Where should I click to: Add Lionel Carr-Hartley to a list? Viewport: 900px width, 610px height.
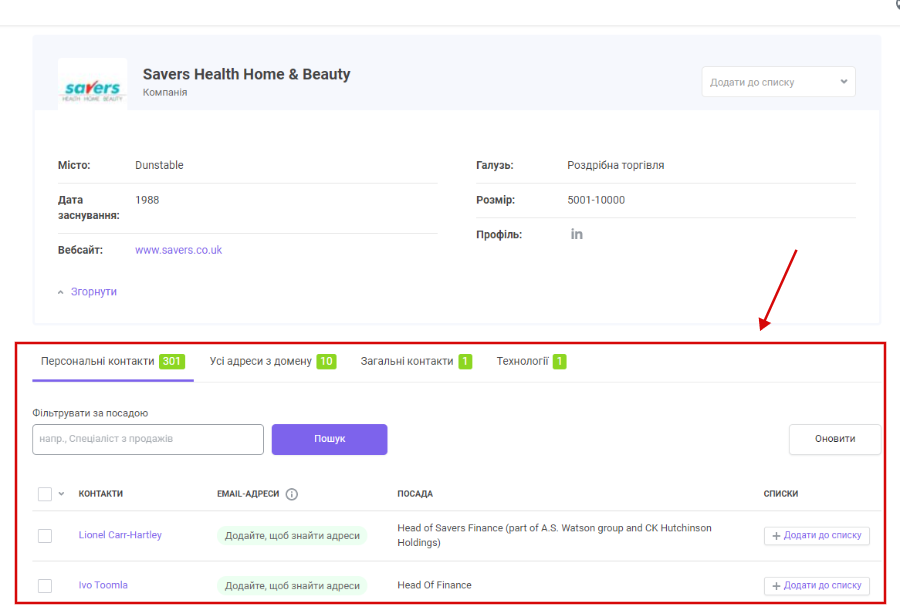(x=817, y=536)
